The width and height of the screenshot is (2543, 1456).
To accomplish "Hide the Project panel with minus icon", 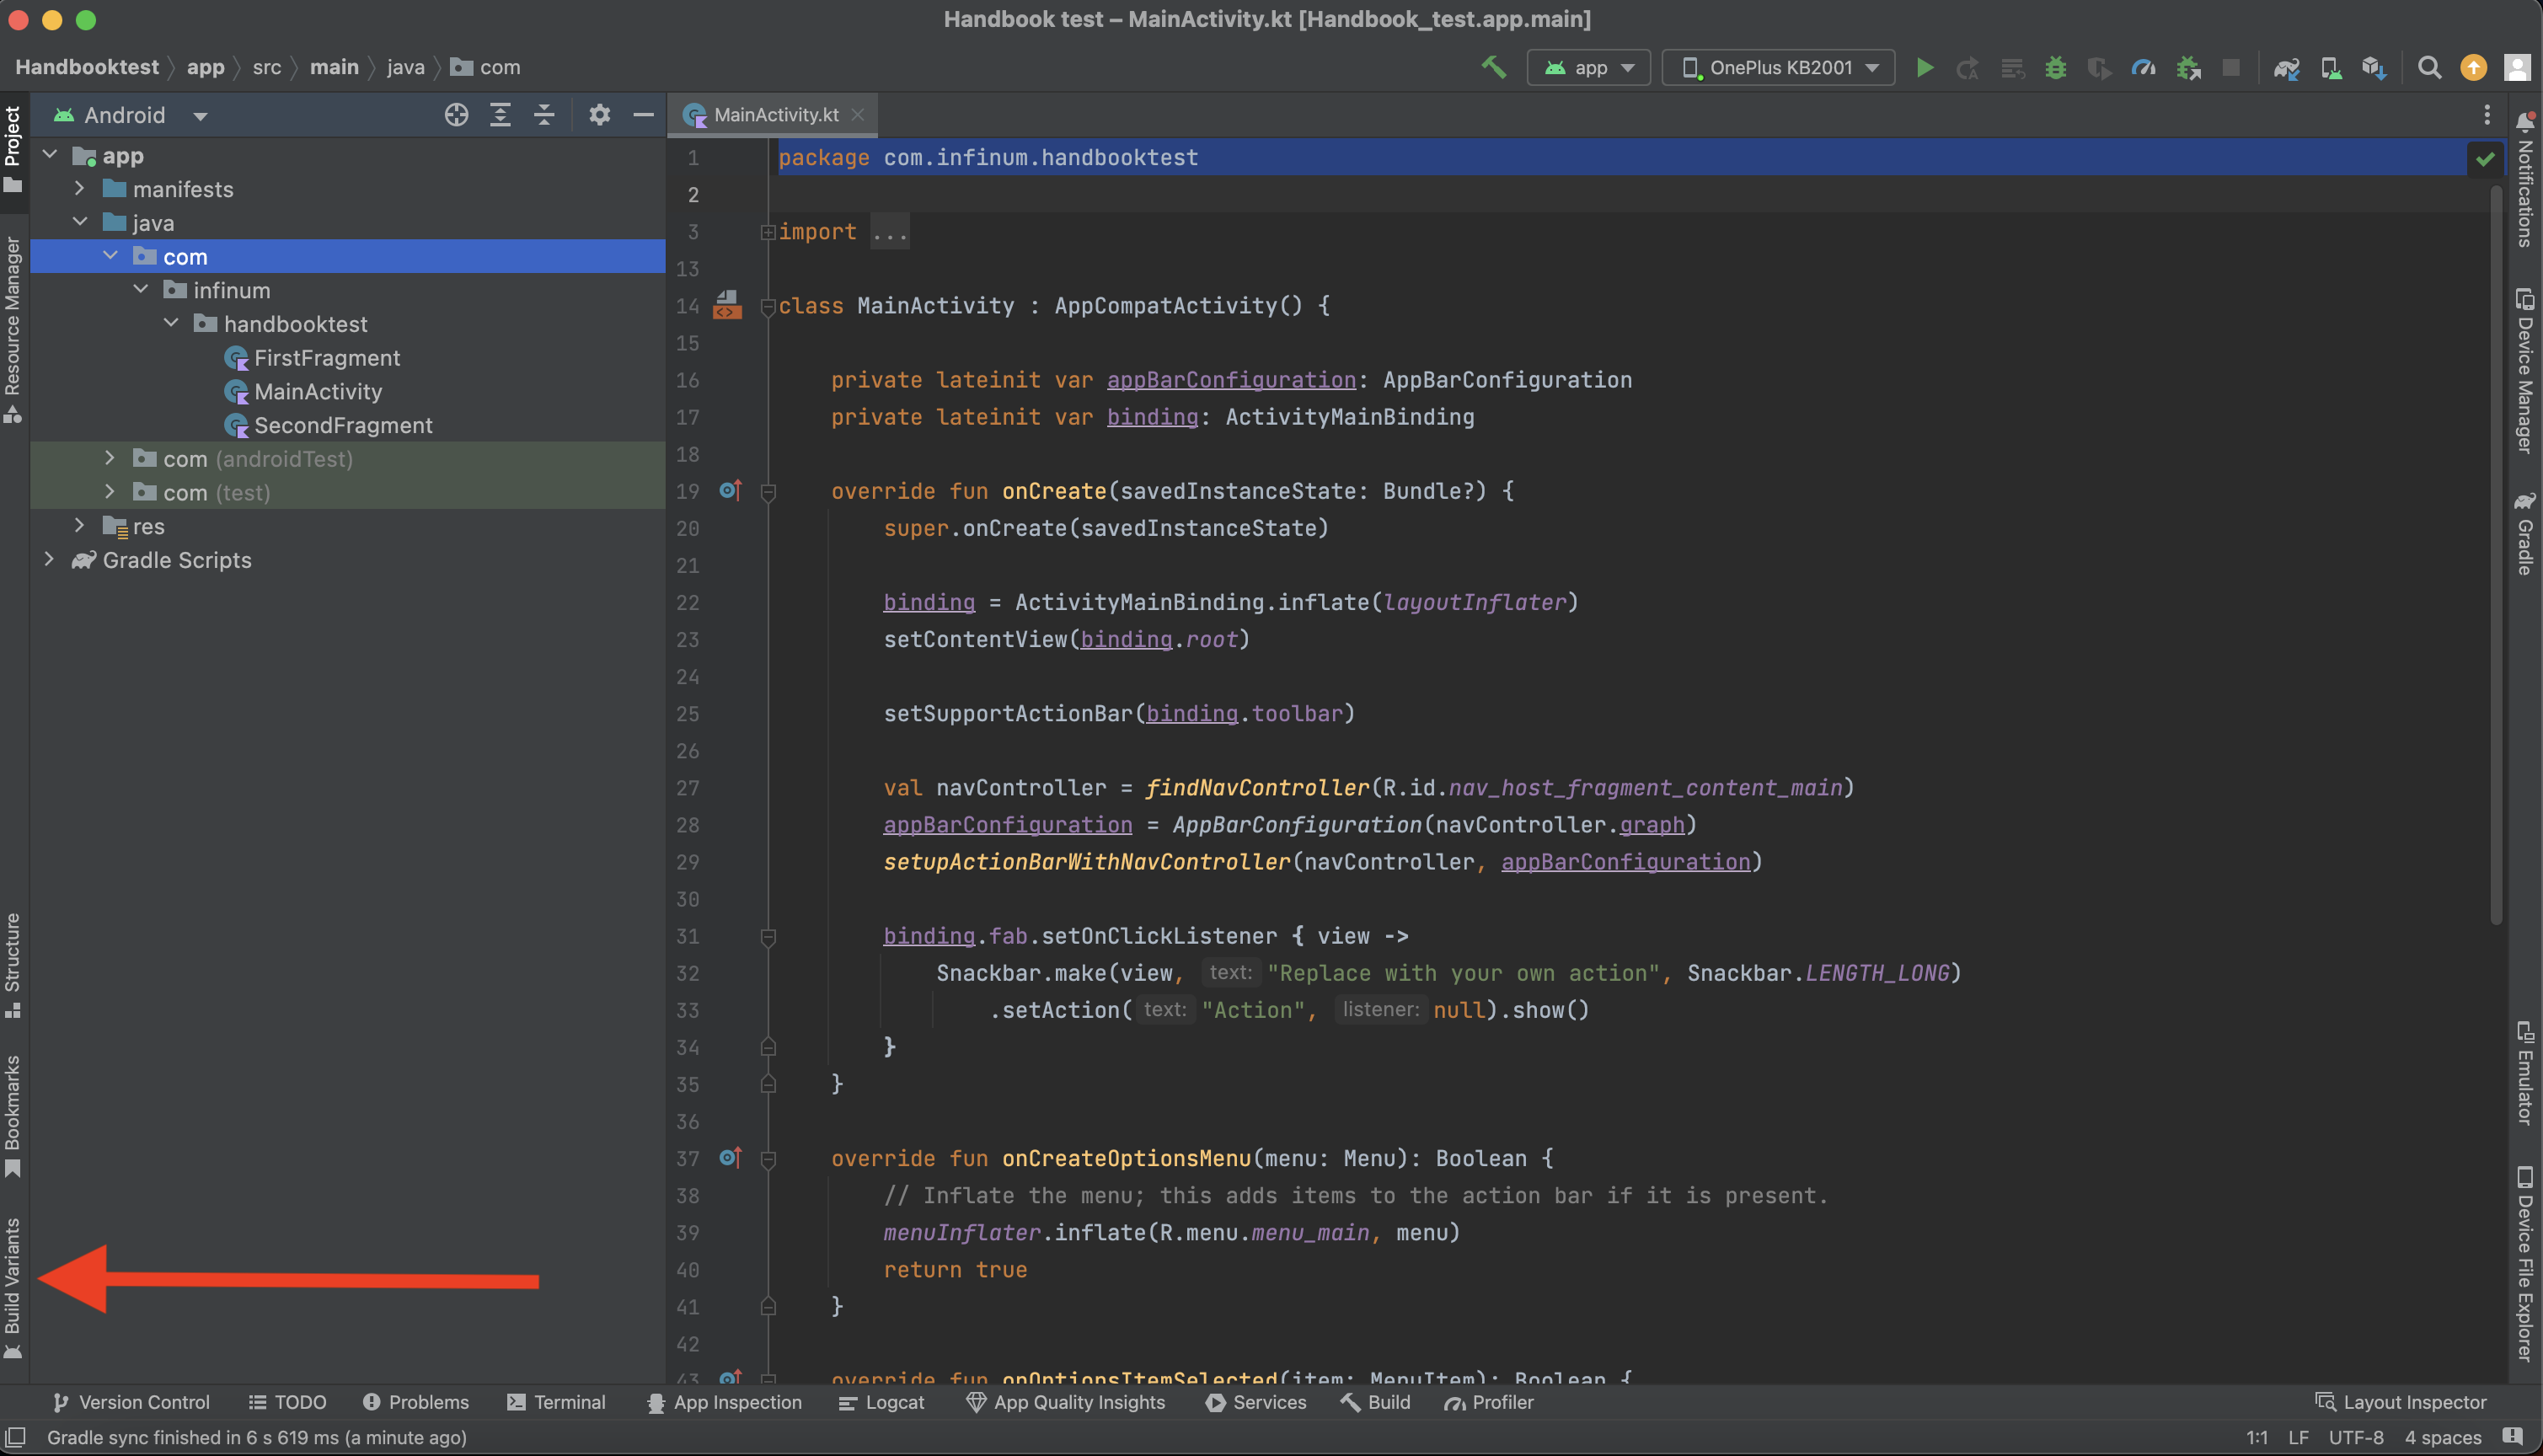I will click(x=643, y=115).
